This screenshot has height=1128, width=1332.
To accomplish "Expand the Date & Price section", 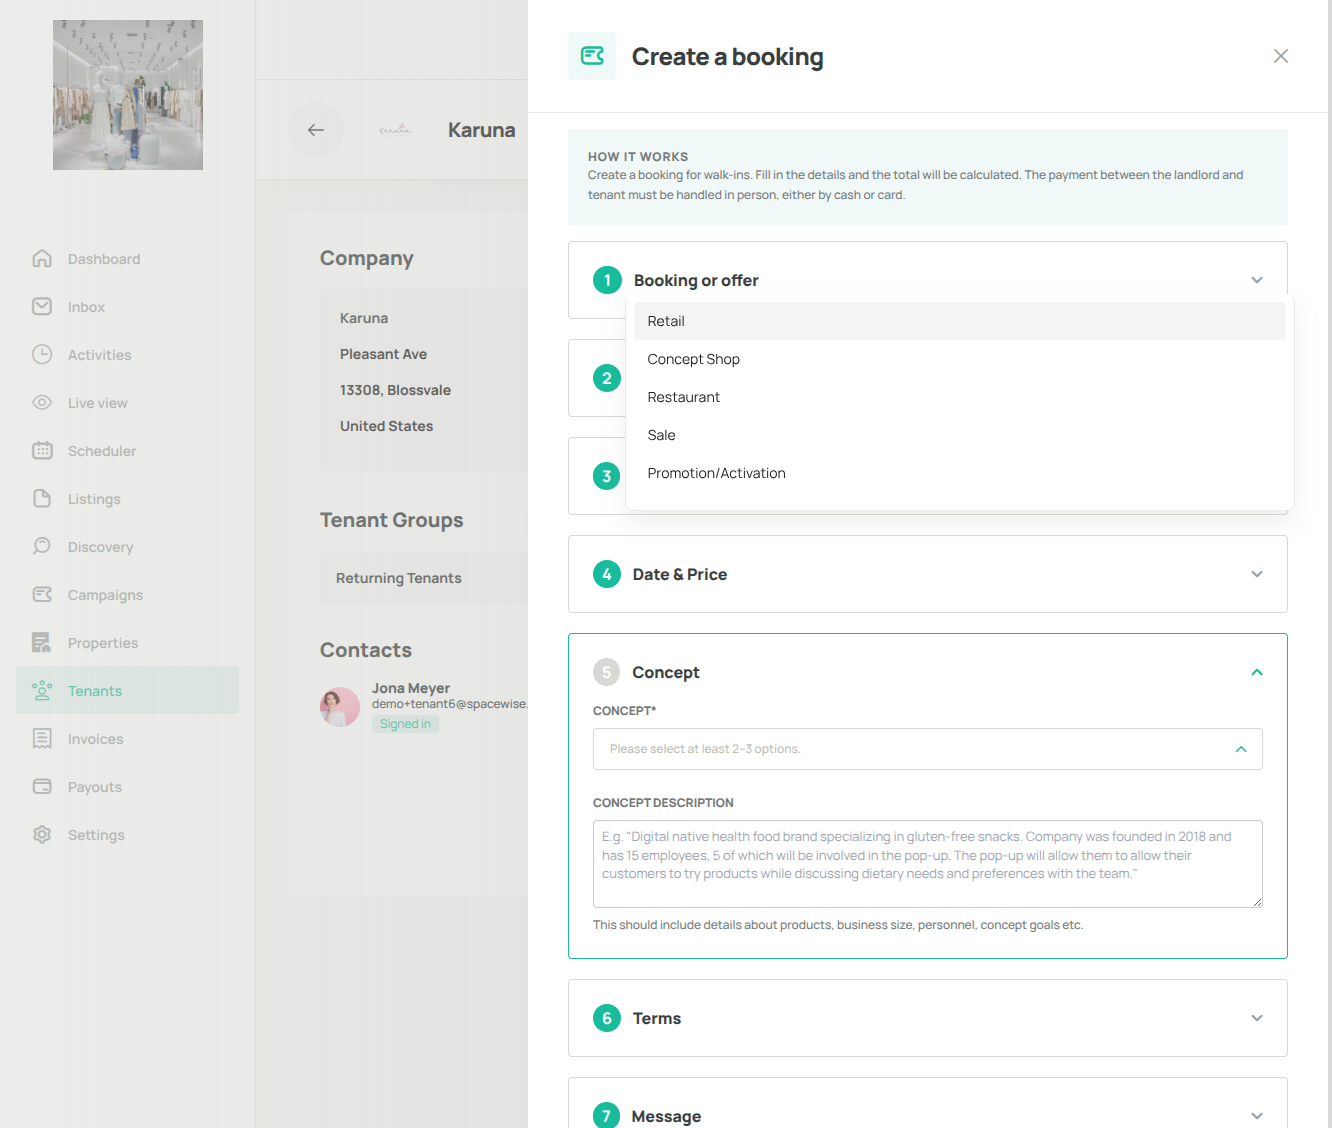I will (1257, 574).
